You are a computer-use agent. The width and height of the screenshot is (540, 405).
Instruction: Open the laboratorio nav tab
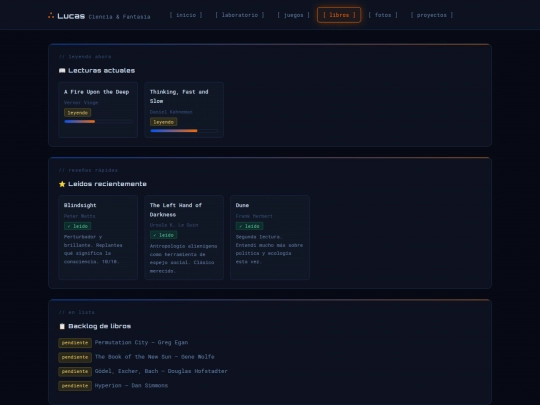click(240, 15)
